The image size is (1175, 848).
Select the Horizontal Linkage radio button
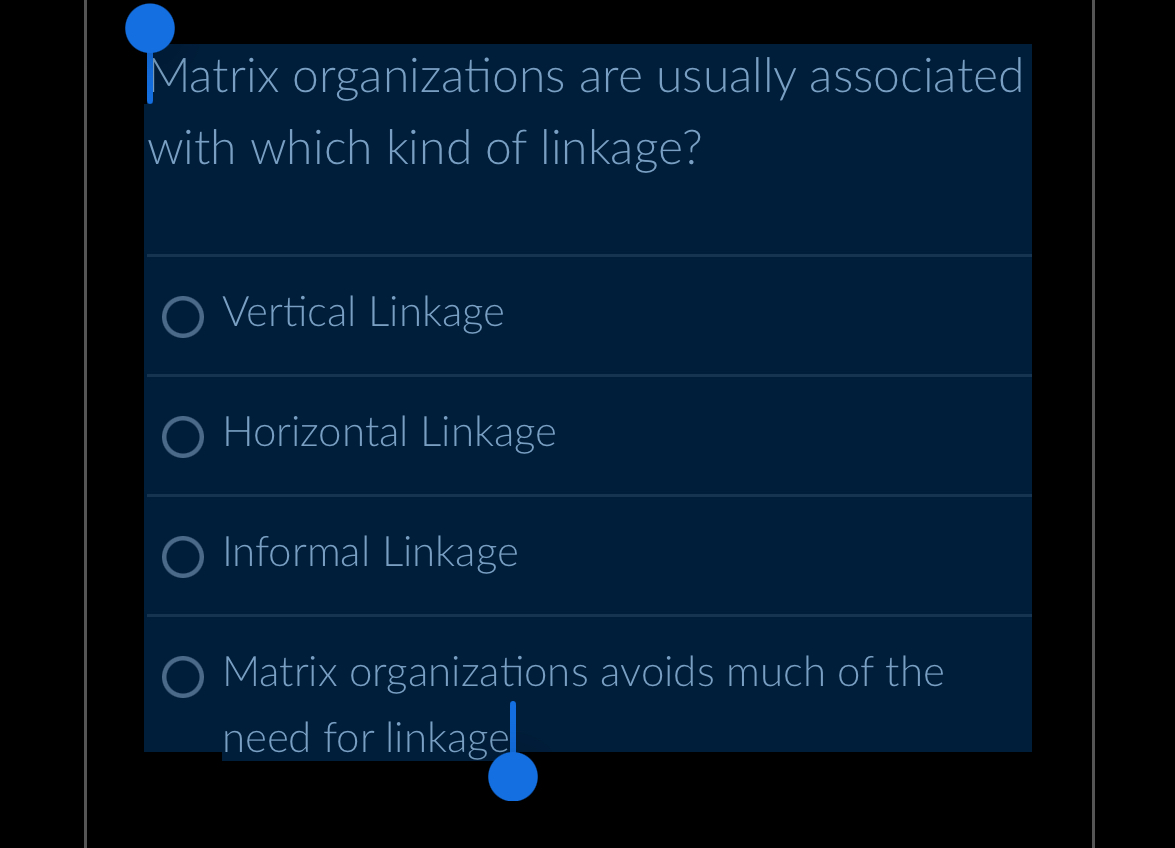[182, 437]
